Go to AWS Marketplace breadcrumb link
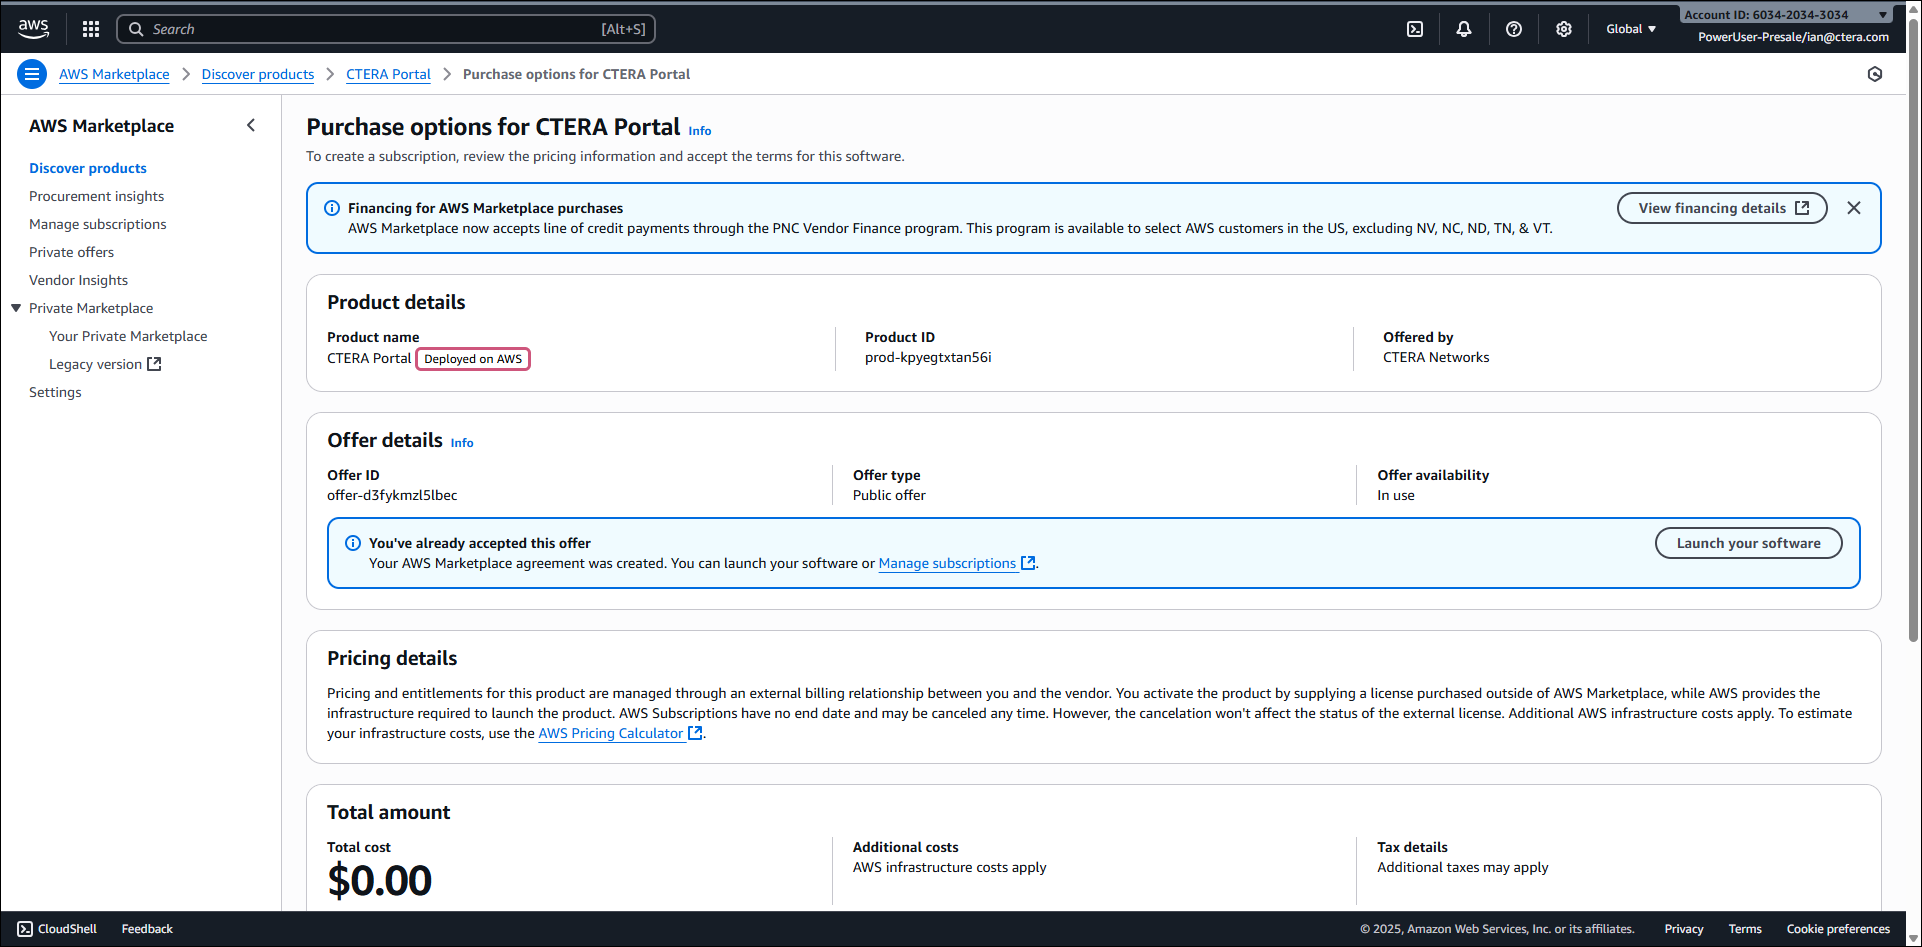Viewport: 1922px width, 947px height. 114,74
